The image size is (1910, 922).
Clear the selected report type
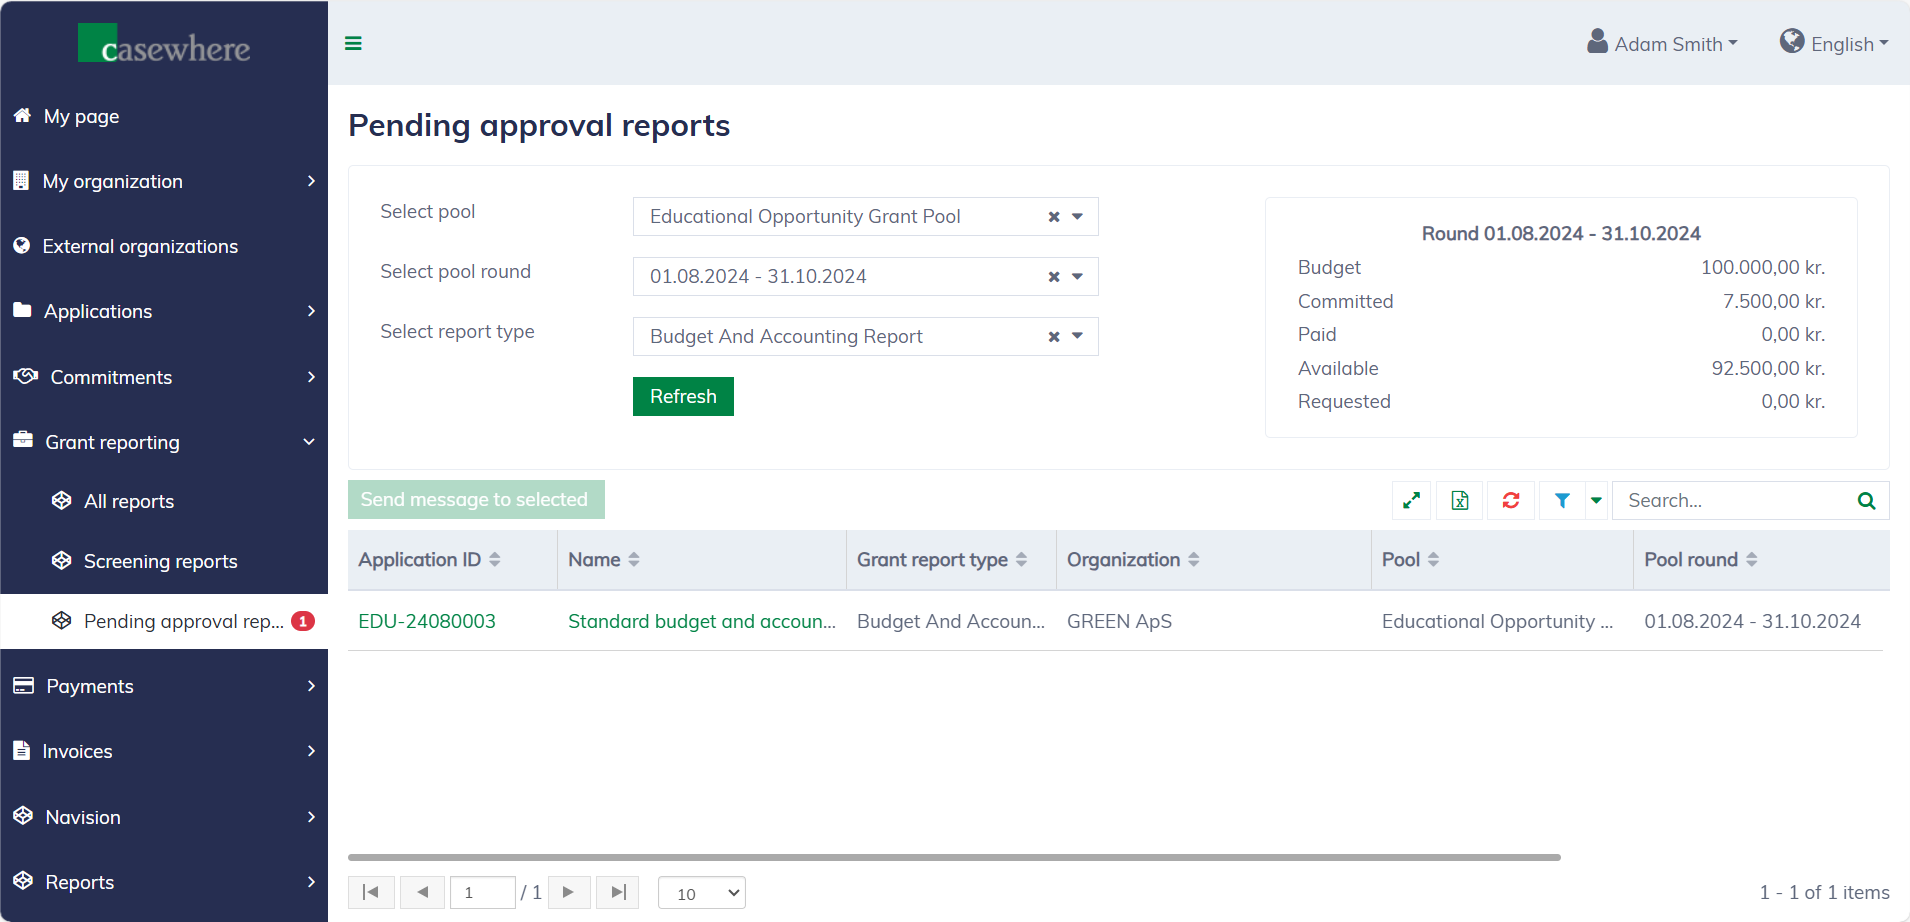pos(1053,337)
